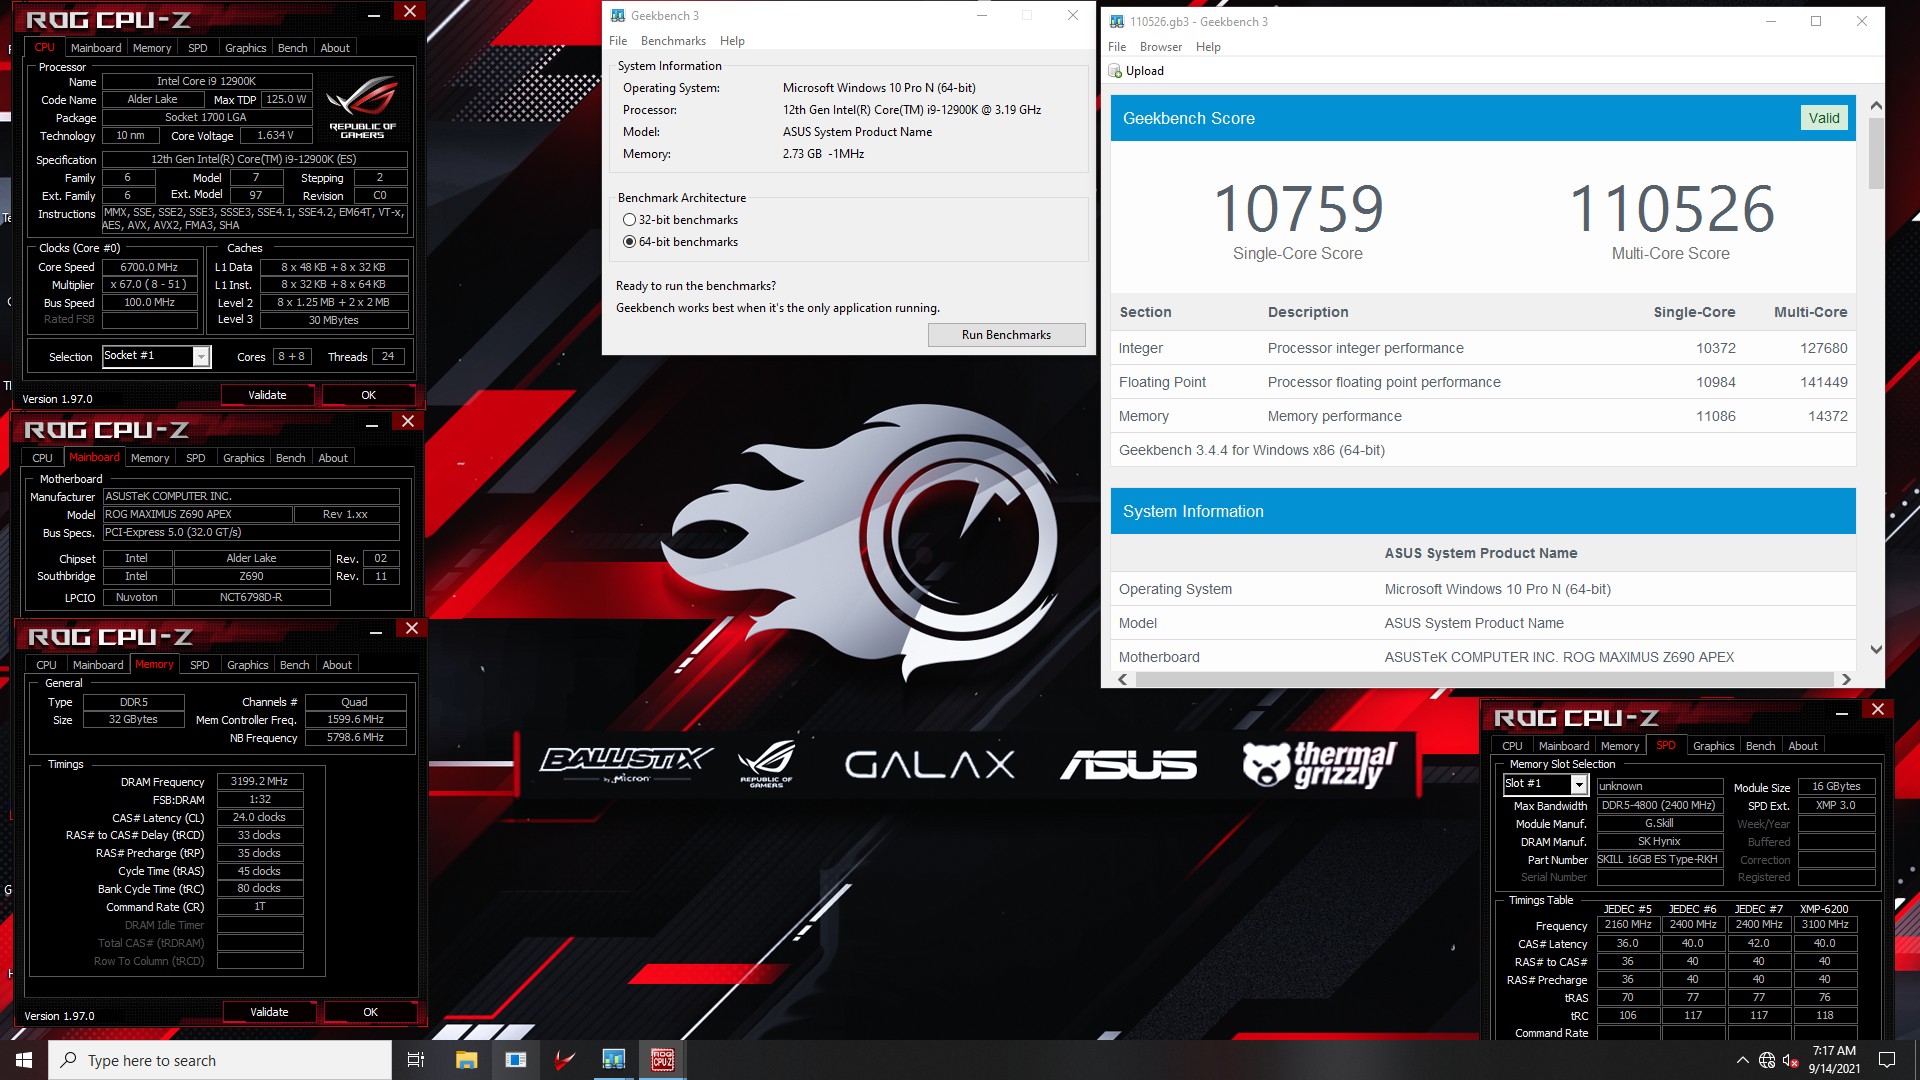Click the multi-core score 110526
This screenshot has width=1920, height=1080.
coord(1671,208)
